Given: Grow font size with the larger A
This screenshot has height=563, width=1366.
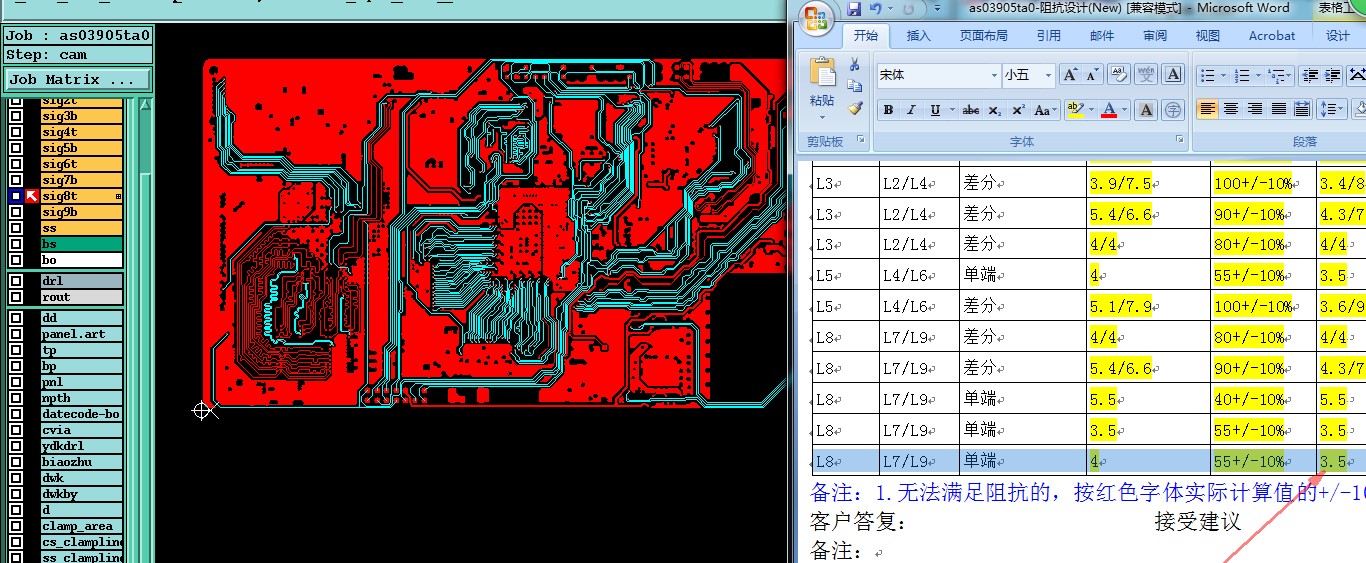Looking at the screenshot, I should click(x=1070, y=75).
